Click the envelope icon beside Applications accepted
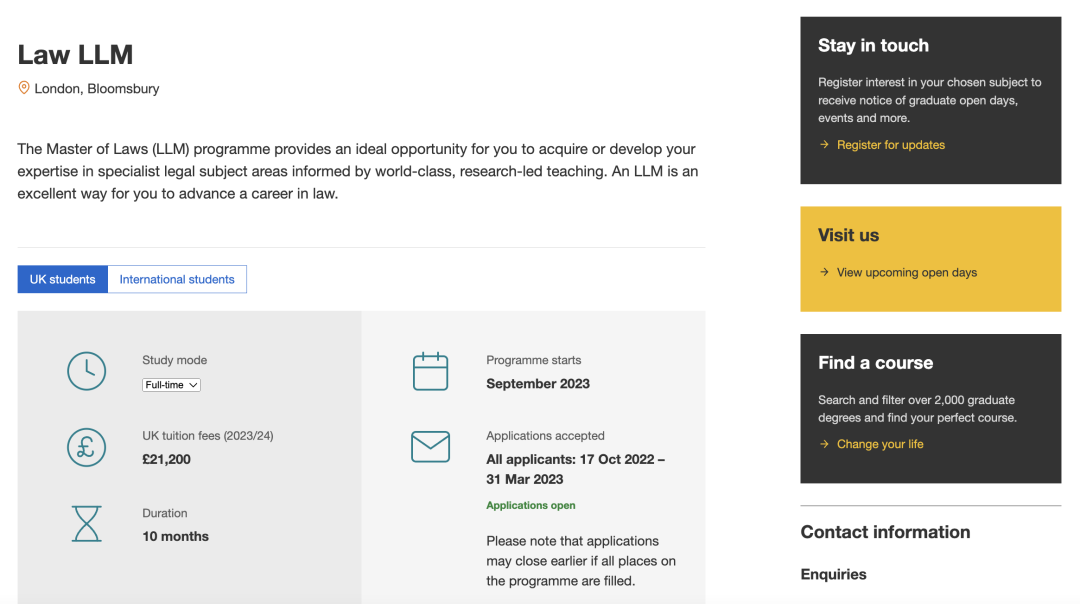The width and height of the screenshot is (1080, 604). 431,447
